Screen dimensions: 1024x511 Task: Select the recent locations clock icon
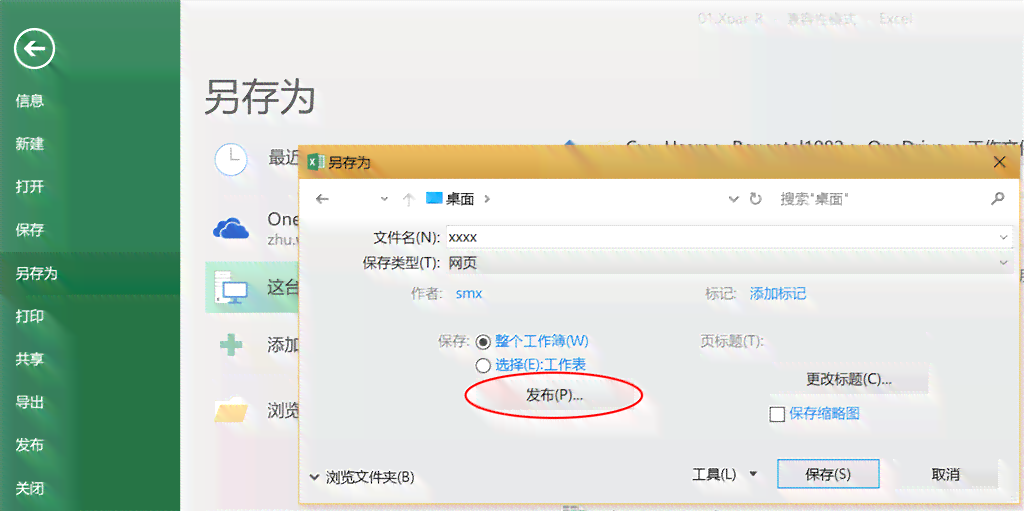(231, 159)
